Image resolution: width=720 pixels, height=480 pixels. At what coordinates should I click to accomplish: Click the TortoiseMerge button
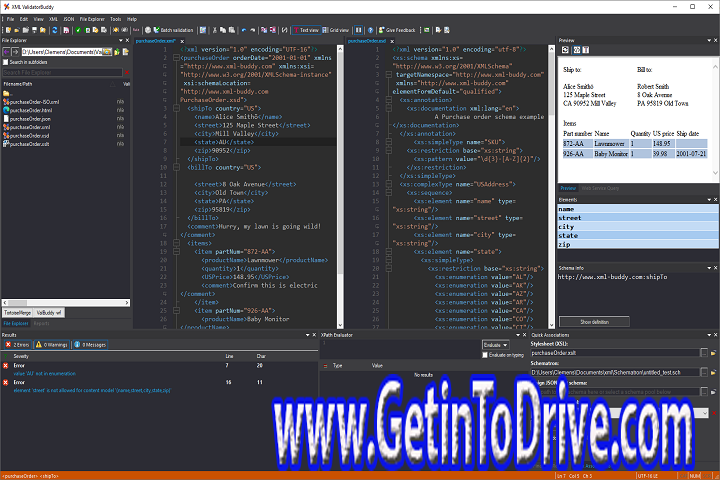pos(17,312)
